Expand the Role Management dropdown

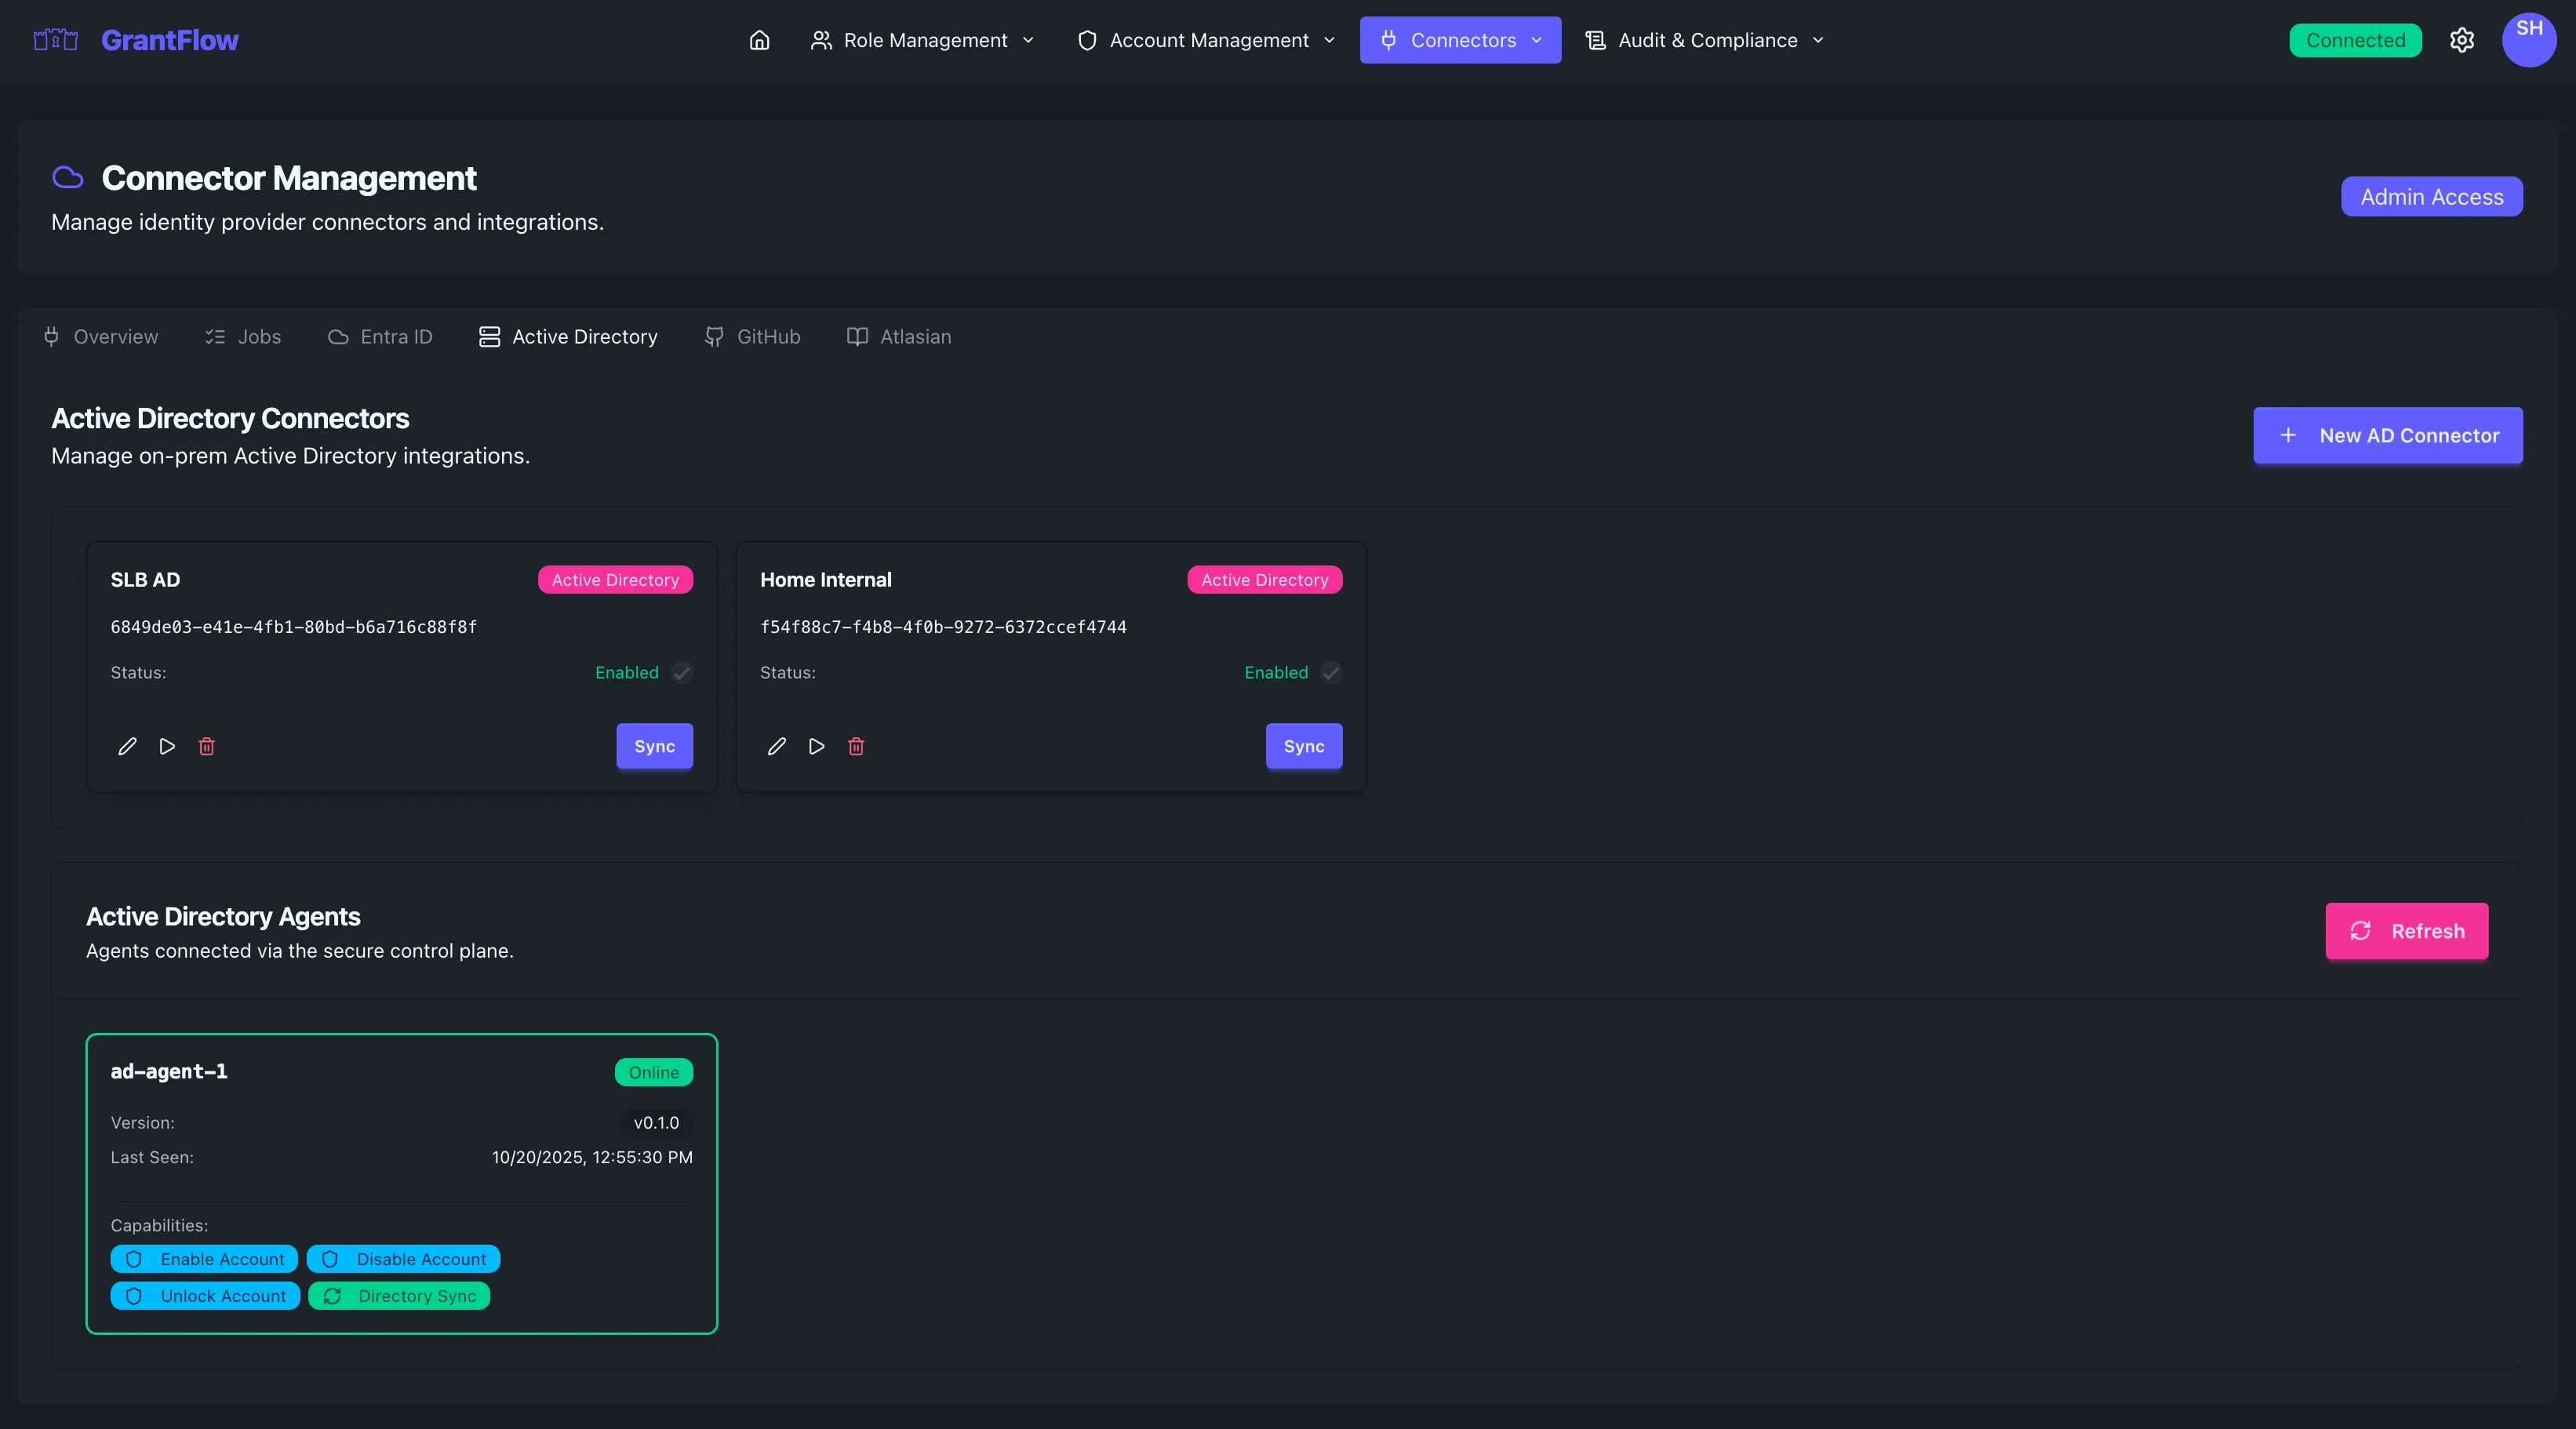point(922,40)
